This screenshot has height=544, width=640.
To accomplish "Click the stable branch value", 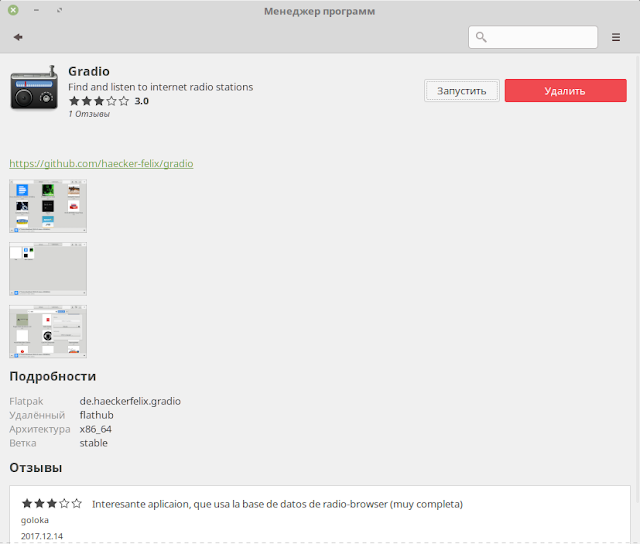I will (x=93, y=443).
